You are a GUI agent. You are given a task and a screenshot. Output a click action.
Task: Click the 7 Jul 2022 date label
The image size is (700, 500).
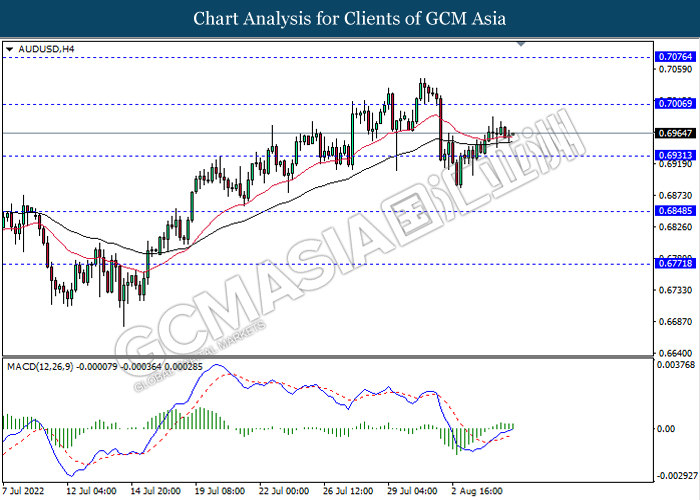click(23, 491)
